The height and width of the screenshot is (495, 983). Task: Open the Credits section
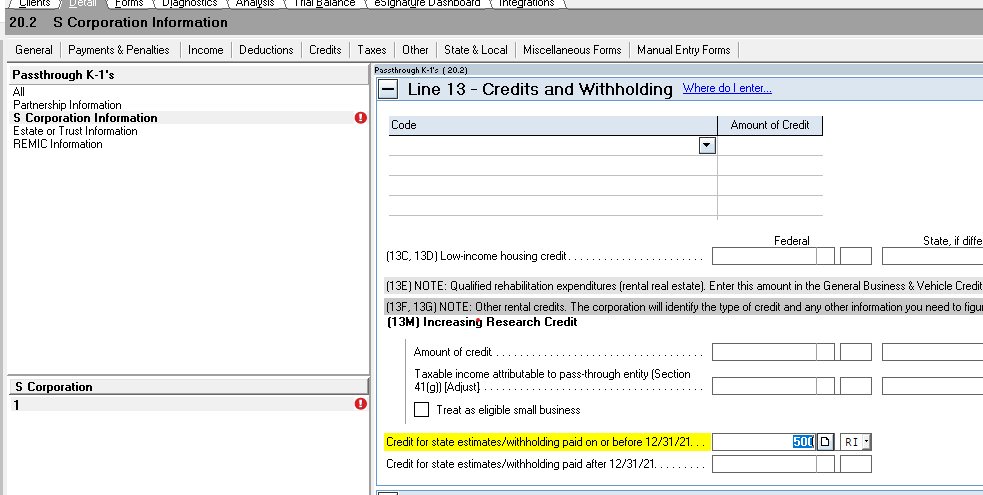[325, 50]
